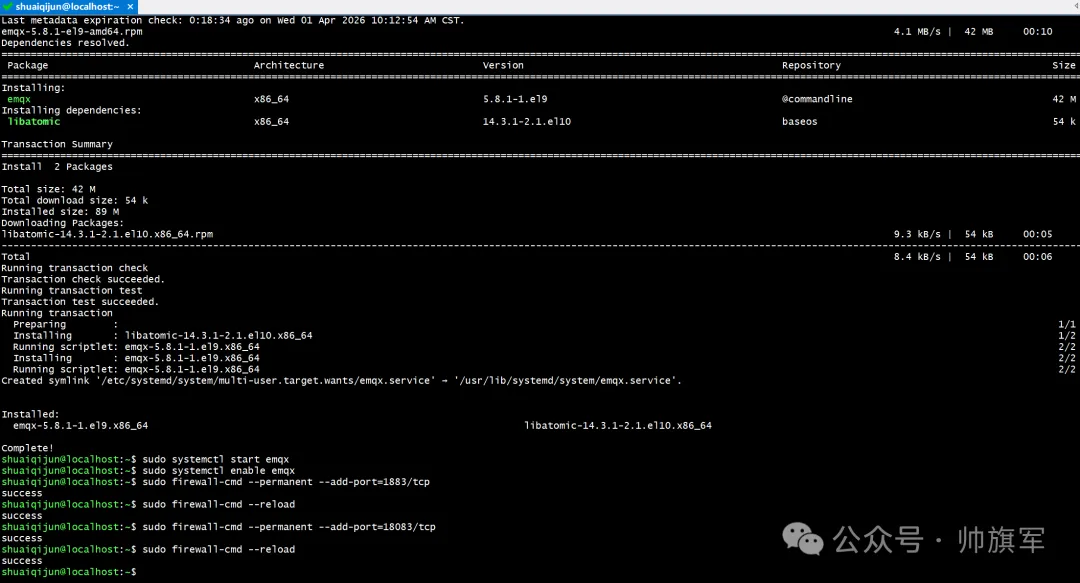Click the '--add-port=18083/tcp' firewall command
1080x583 pixels.
(289, 527)
